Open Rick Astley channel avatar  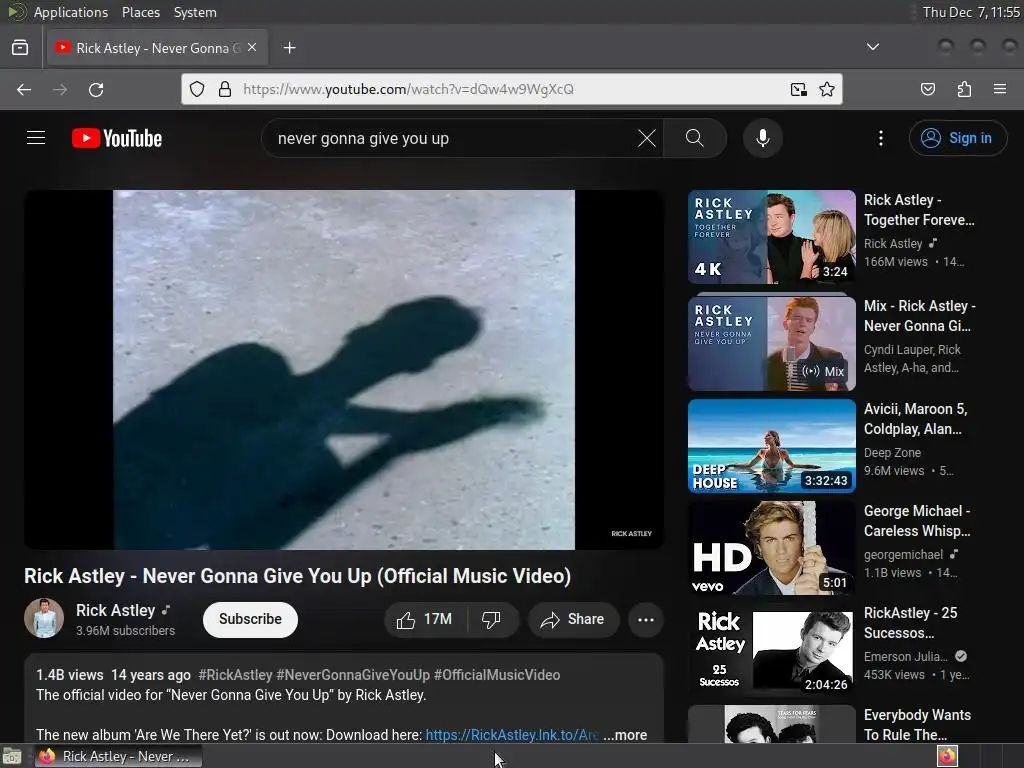coord(44,618)
